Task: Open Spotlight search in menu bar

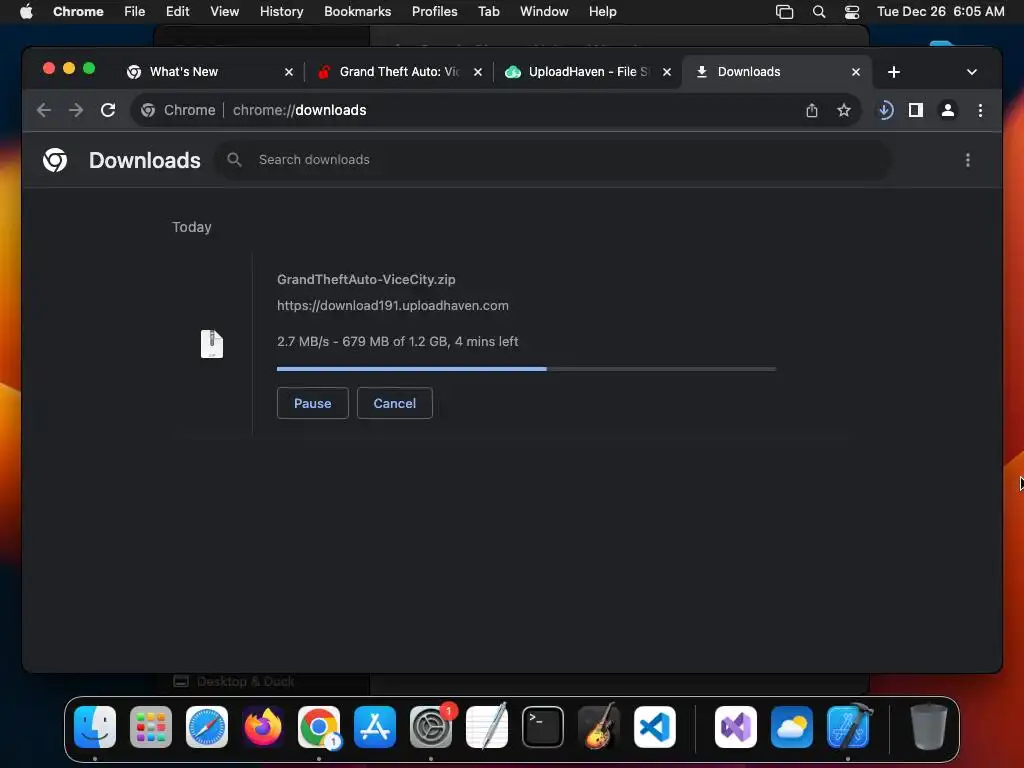Action: [x=818, y=12]
